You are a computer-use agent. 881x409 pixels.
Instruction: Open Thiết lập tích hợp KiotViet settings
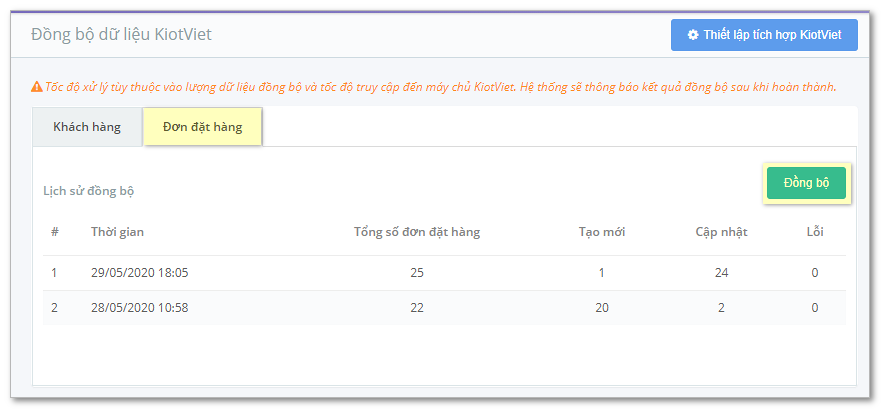coord(764,35)
